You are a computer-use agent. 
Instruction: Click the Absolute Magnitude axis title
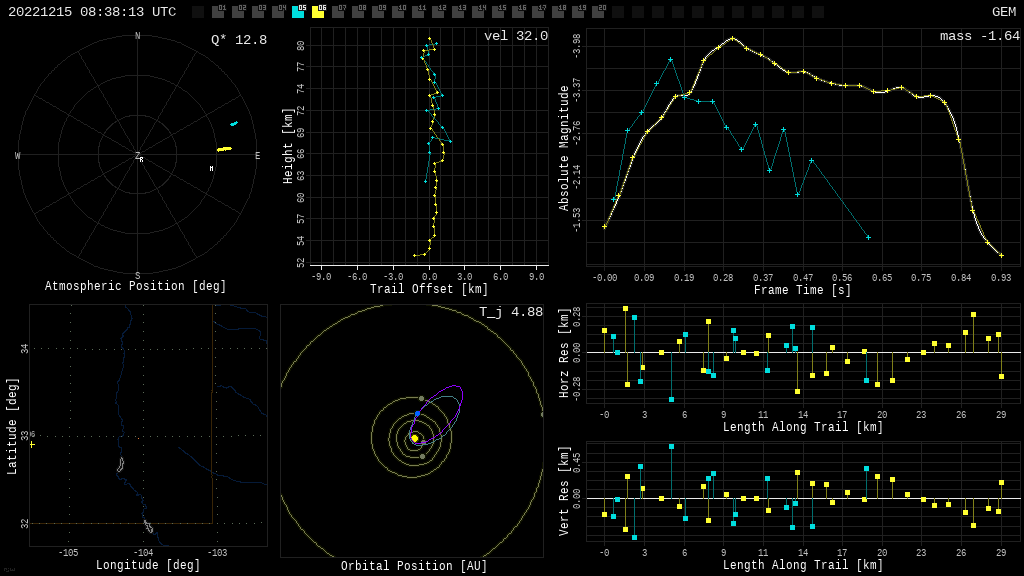tap(564, 147)
